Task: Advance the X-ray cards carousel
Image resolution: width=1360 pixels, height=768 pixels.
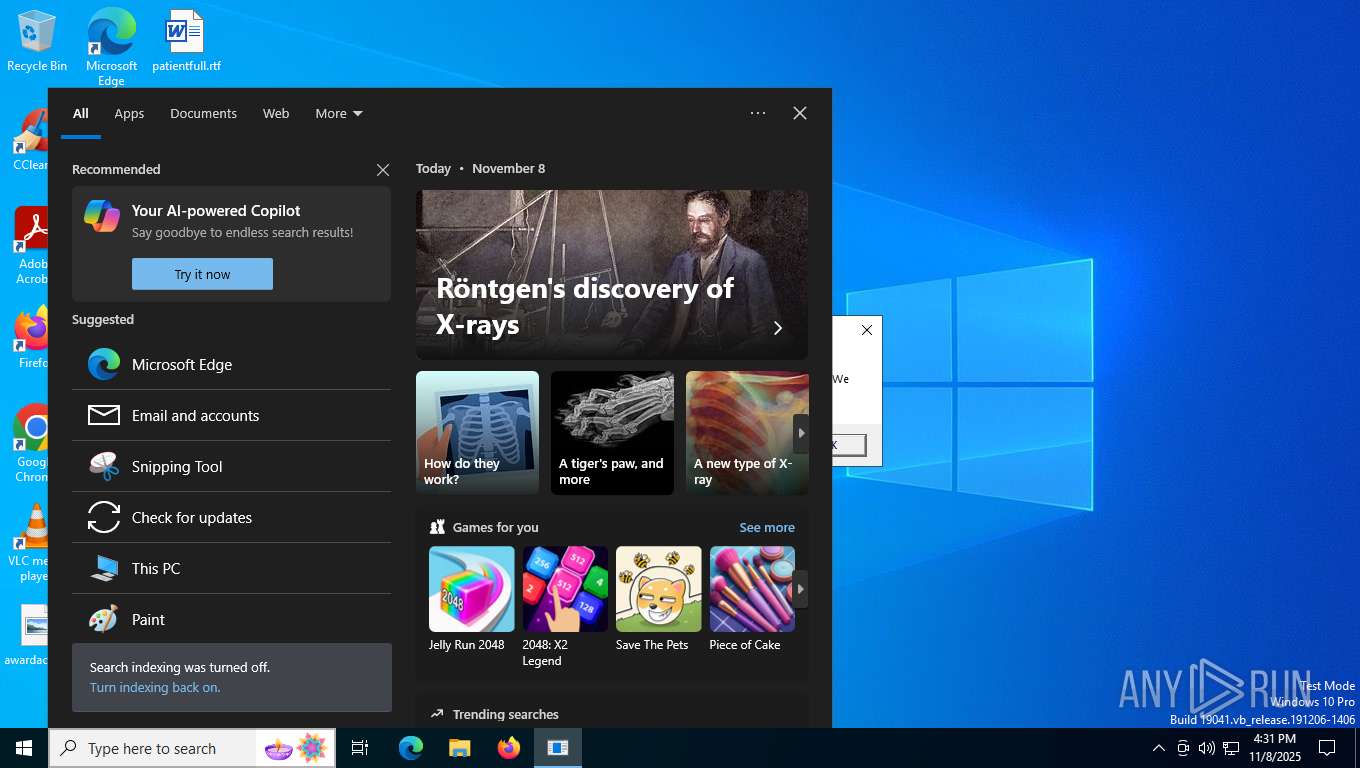Action: click(801, 433)
